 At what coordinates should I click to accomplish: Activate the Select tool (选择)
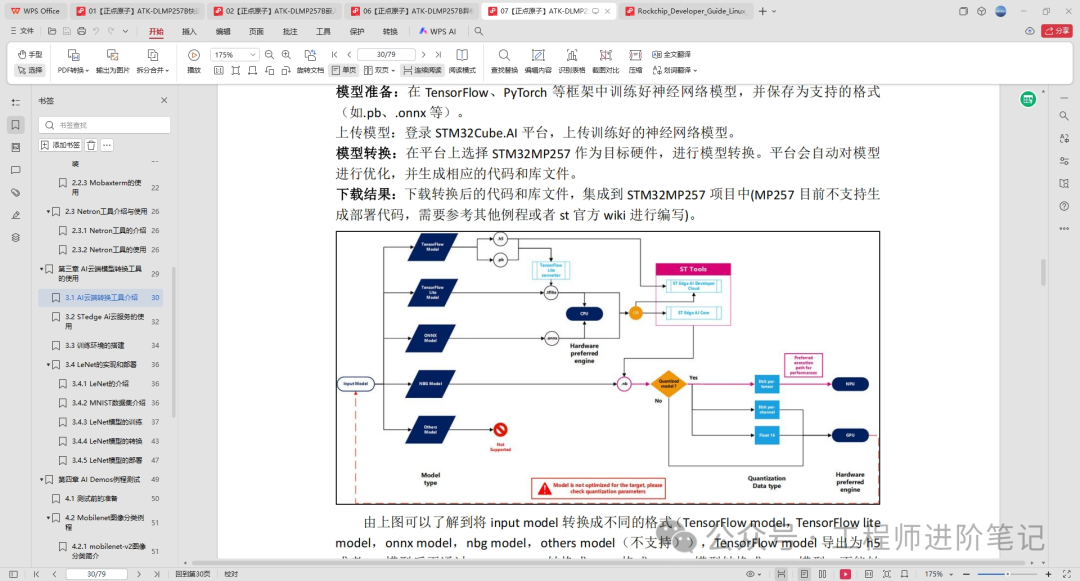pos(30,70)
